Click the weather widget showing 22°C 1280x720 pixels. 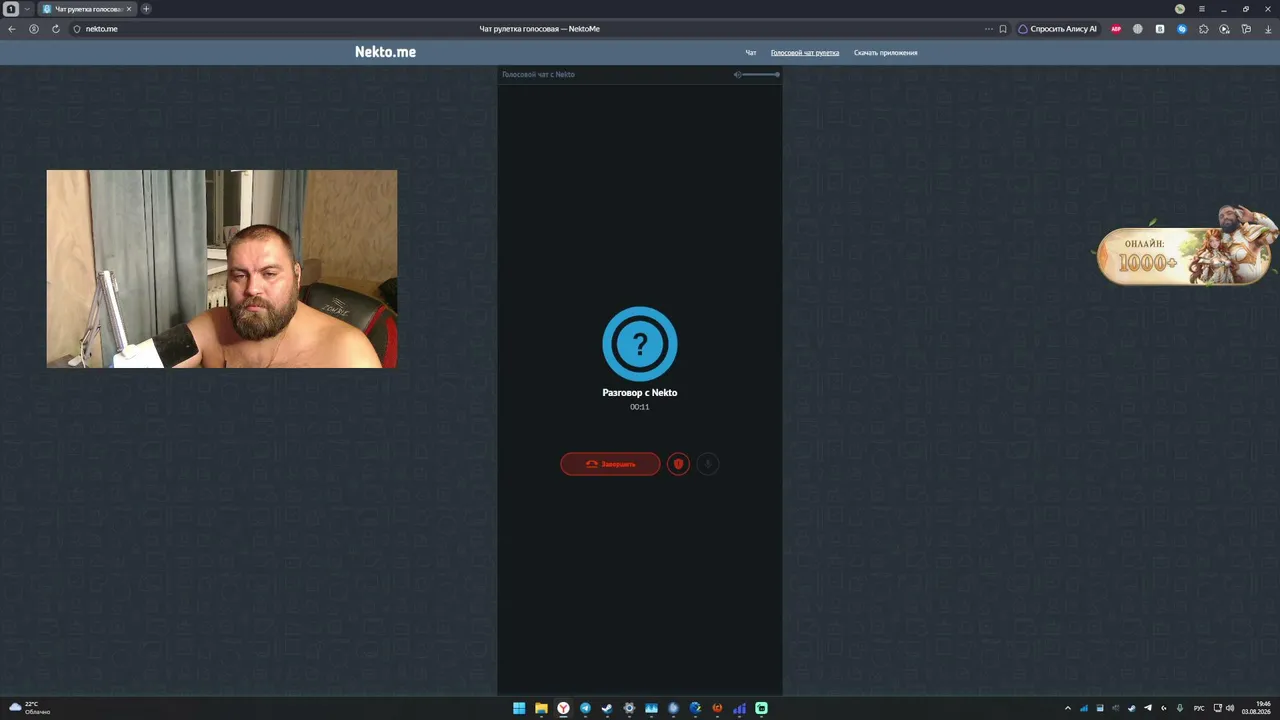coord(30,708)
